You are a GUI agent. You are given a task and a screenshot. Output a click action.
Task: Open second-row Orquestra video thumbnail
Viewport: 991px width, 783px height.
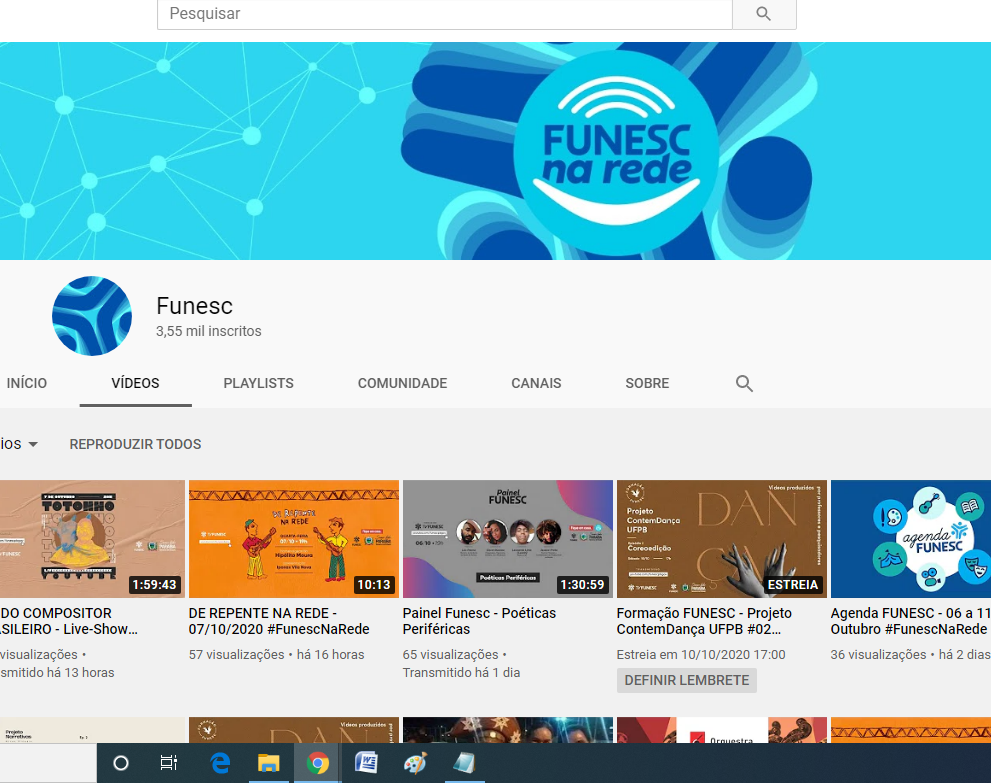click(x=722, y=730)
